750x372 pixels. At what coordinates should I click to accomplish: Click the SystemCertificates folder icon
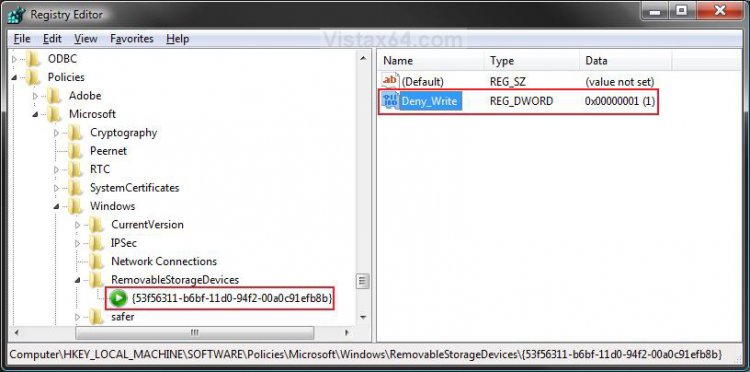click(75, 187)
